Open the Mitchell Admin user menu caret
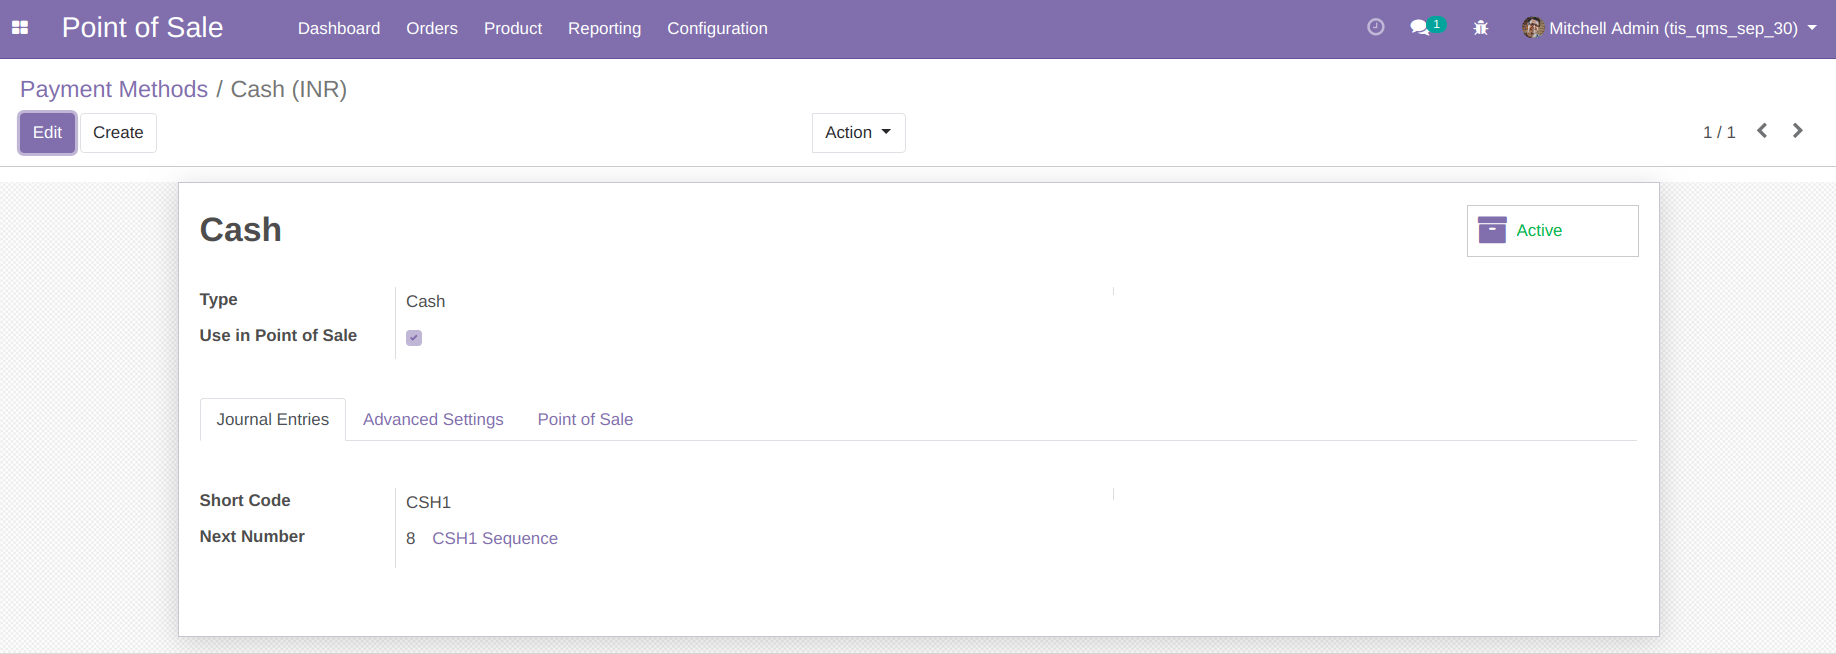This screenshot has width=1836, height=654. coord(1812,28)
